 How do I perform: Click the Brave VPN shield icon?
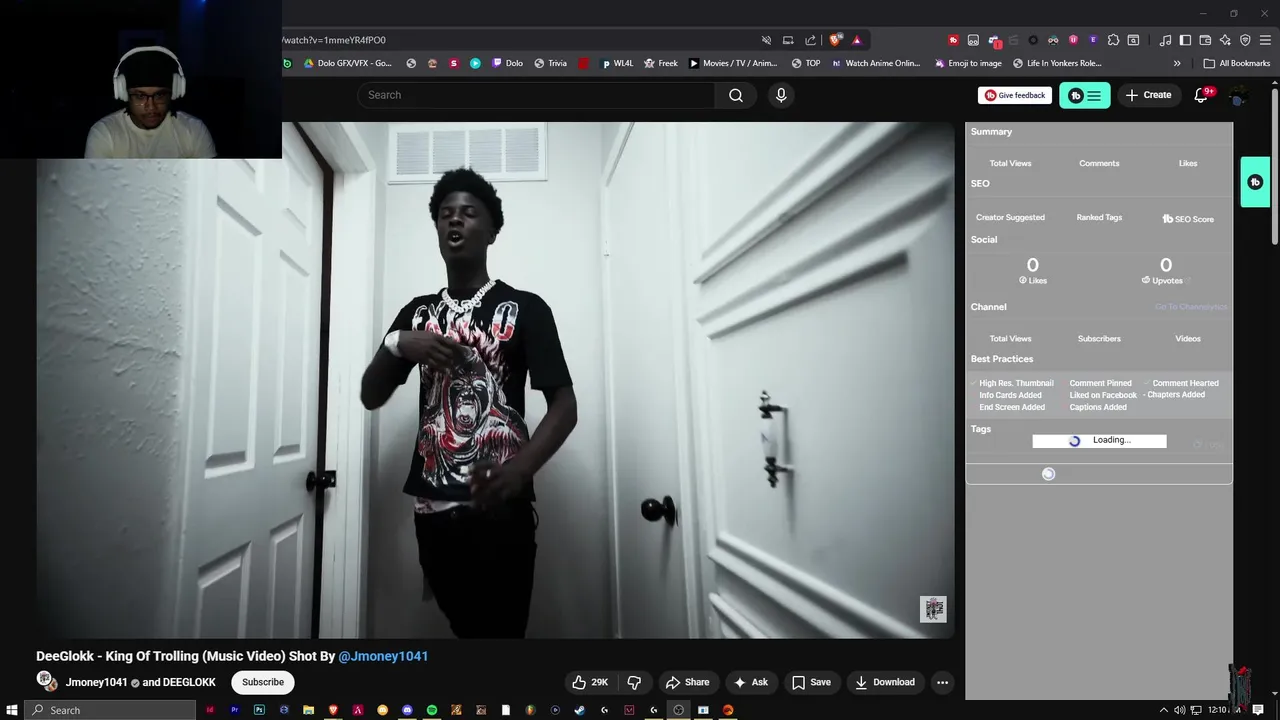(x=1245, y=40)
